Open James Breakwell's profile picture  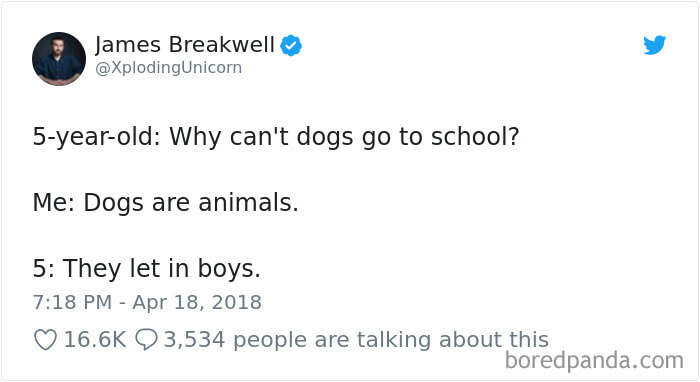tap(59, 58)
